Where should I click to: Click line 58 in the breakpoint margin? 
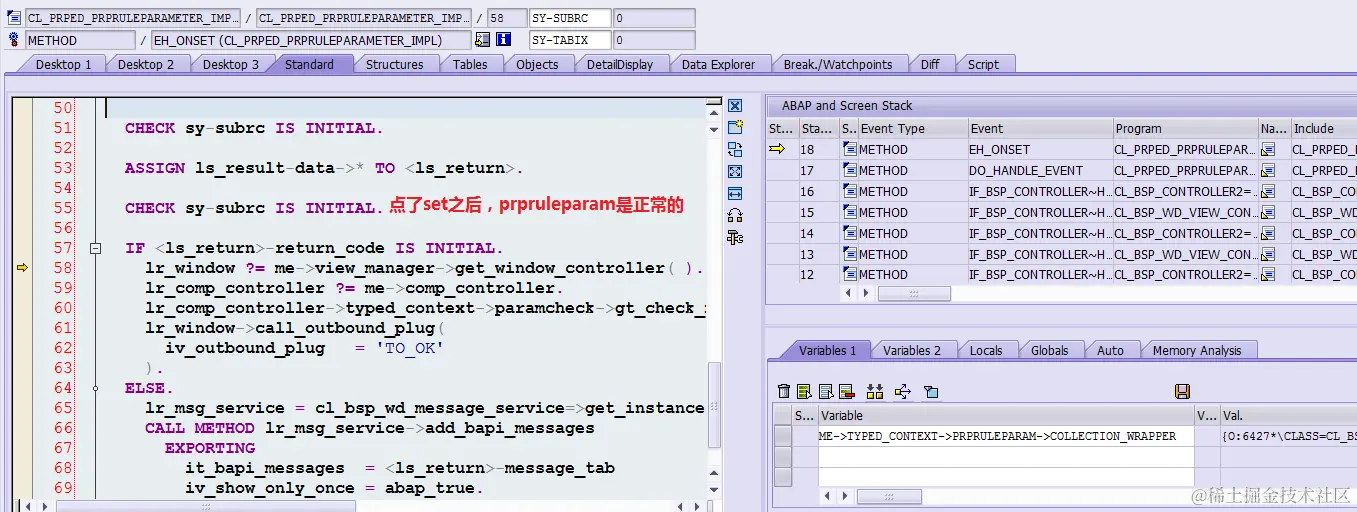22,268
